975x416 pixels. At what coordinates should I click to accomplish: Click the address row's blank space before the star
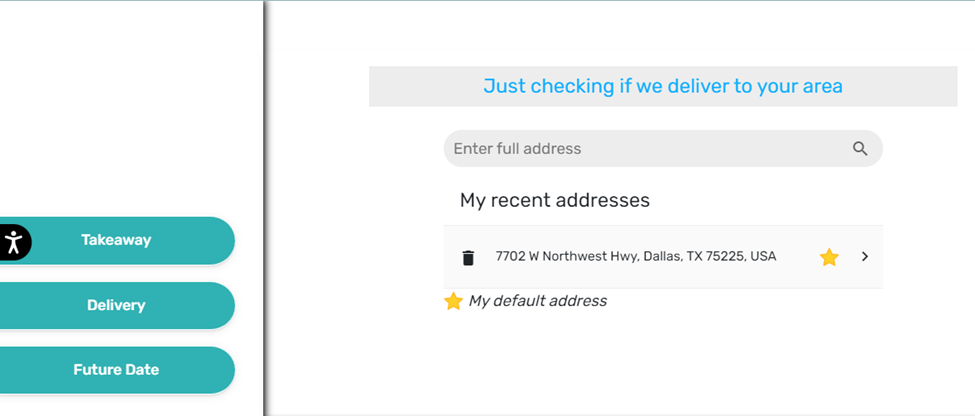click(x=797, y=257)
